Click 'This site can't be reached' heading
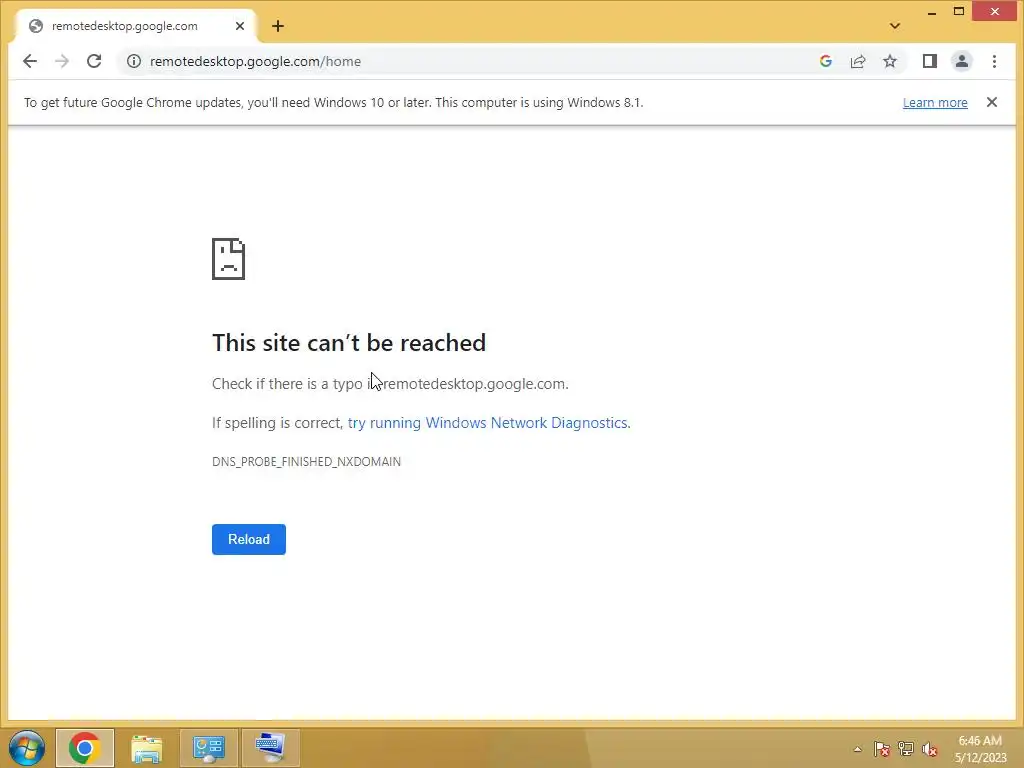The height and width of the screenshot is (768, 1024). click(x=349, y=343)
